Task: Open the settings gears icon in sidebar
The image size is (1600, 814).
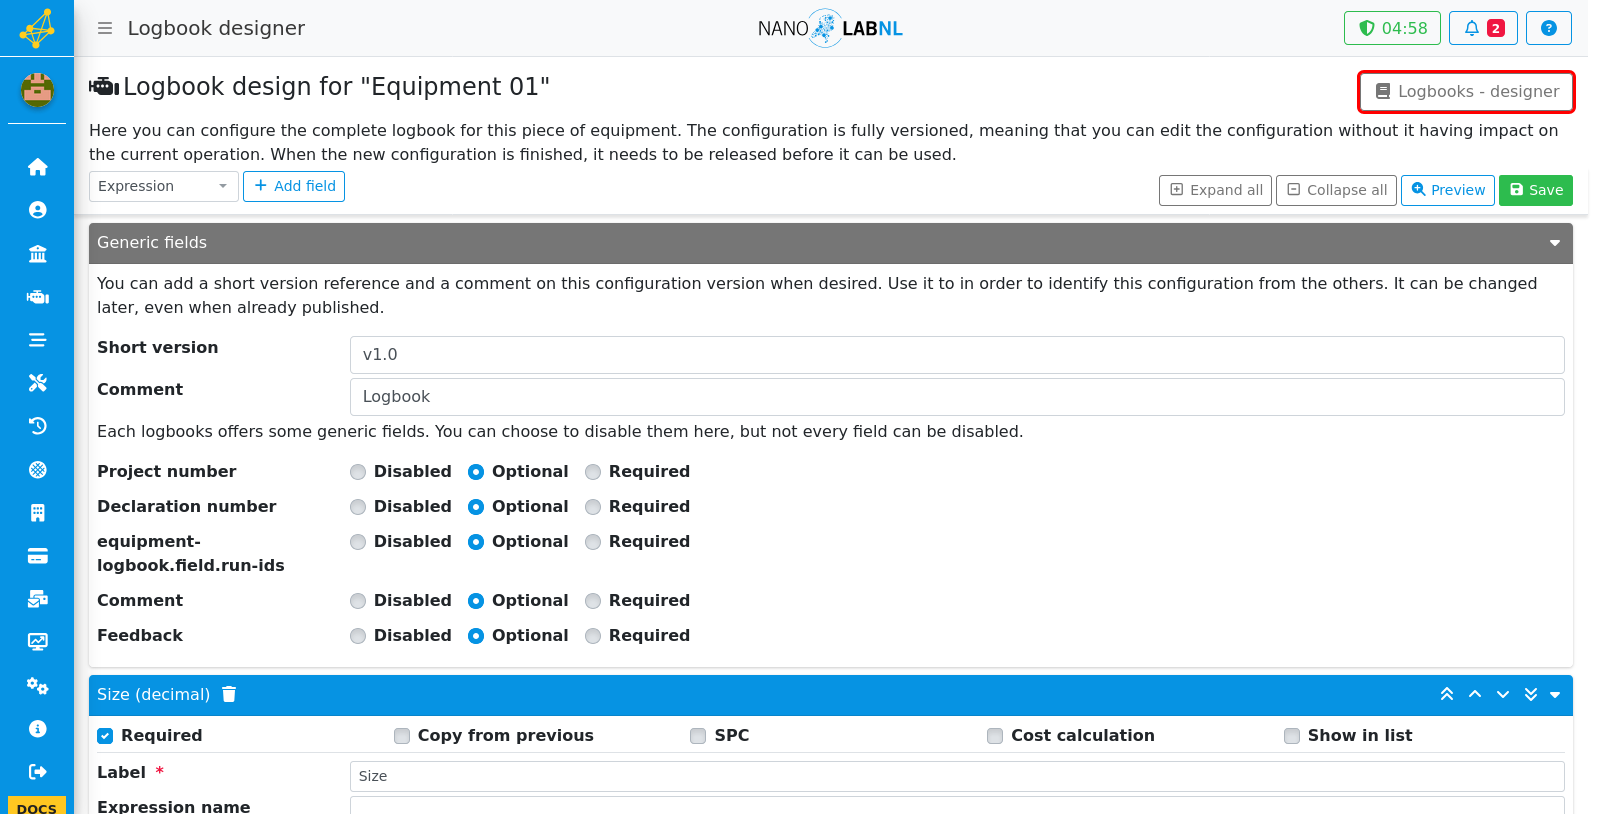Action: [38, 686]
